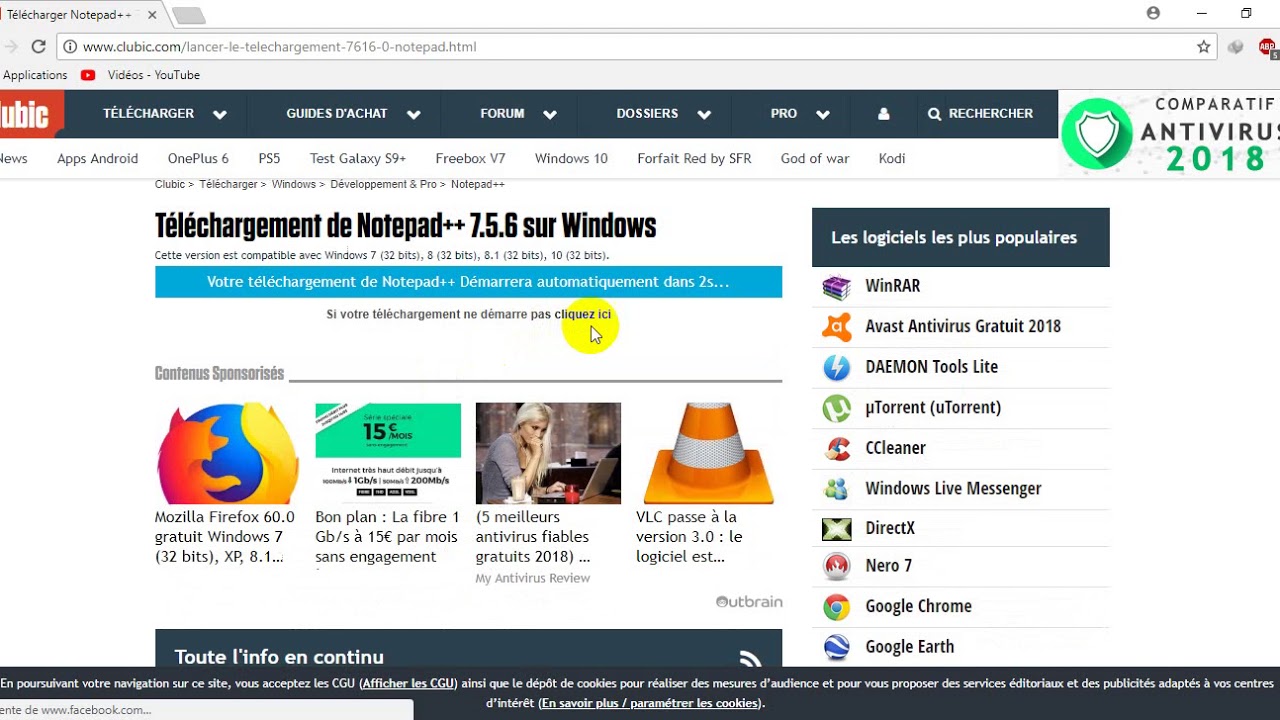Screen dimensions: 1280x720
Task: Expand the DOSSIERS dropdown chevron
Action: point(704,115)
